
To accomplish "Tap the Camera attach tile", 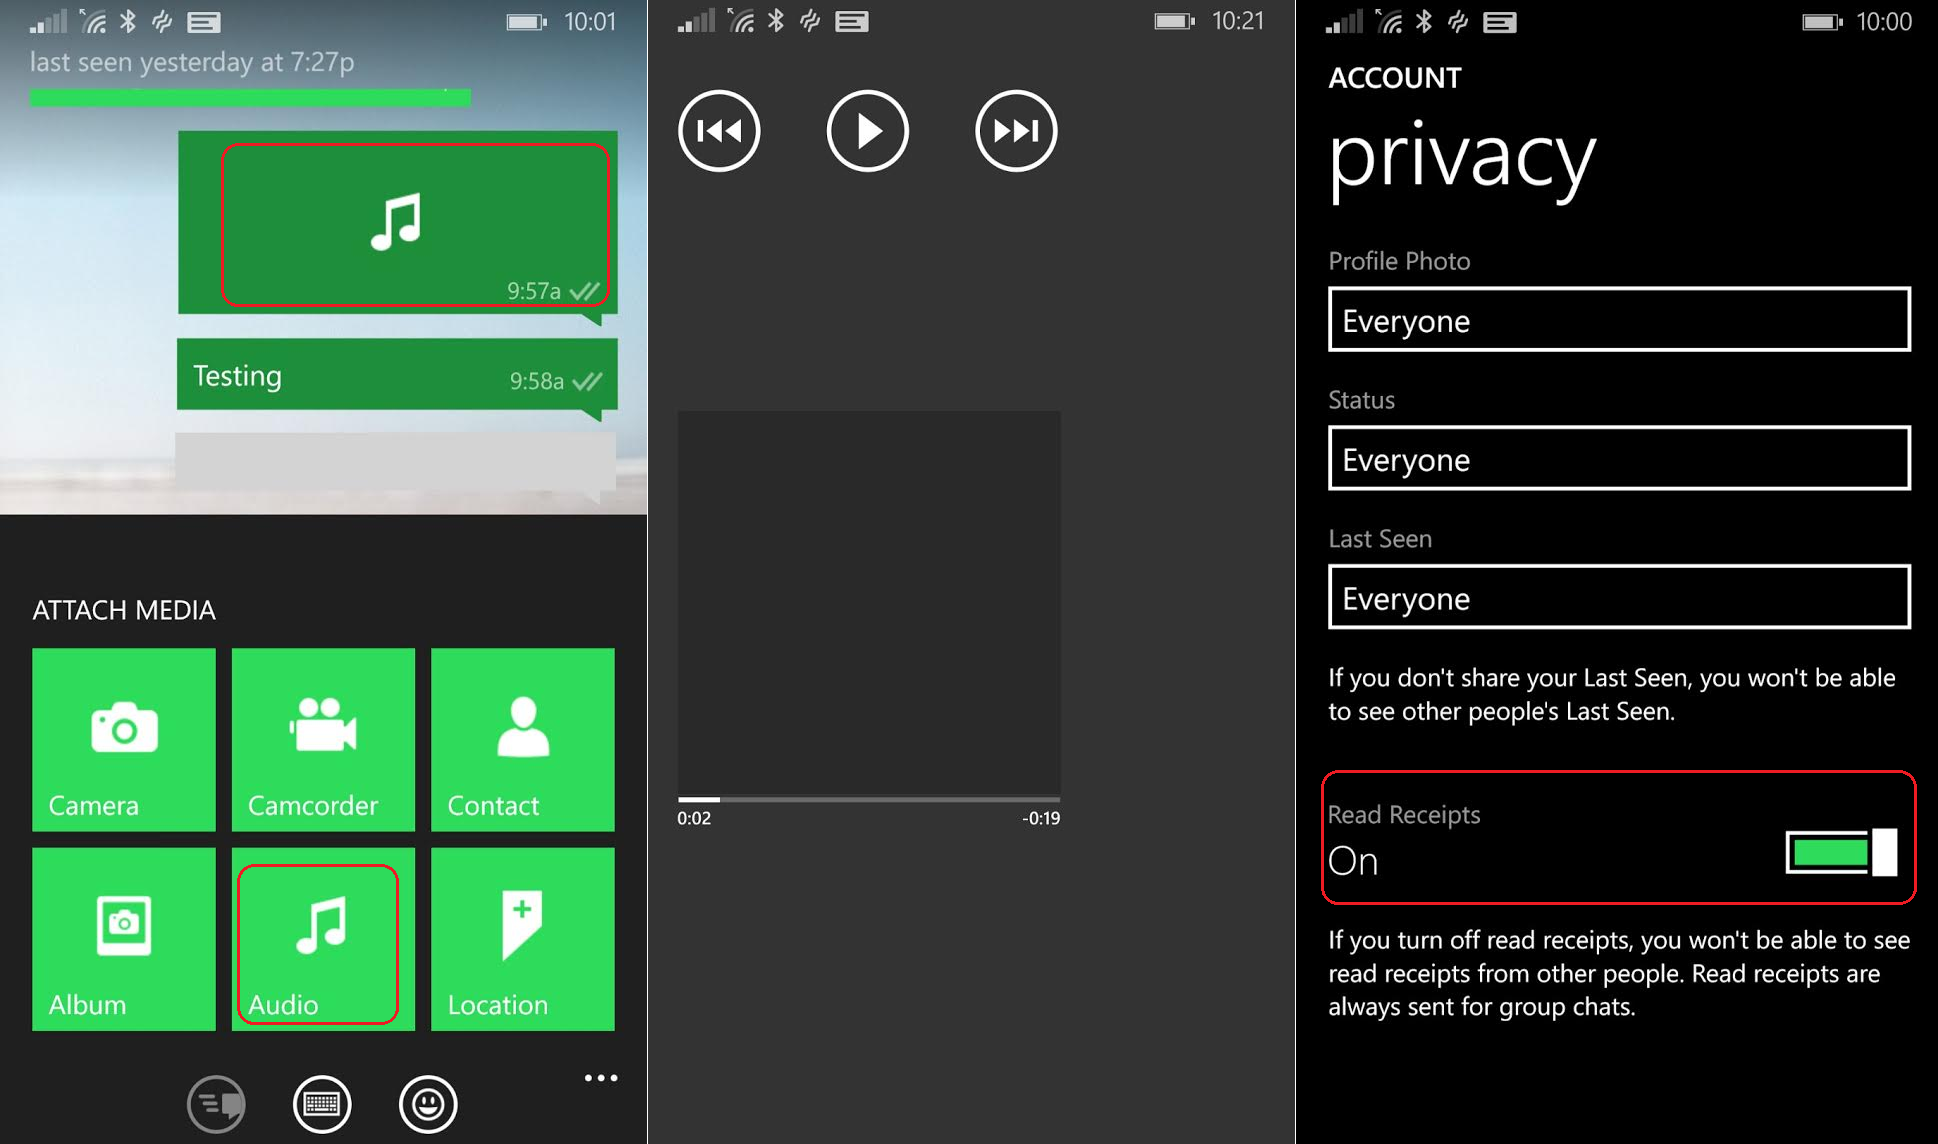I will pos(123,739).
